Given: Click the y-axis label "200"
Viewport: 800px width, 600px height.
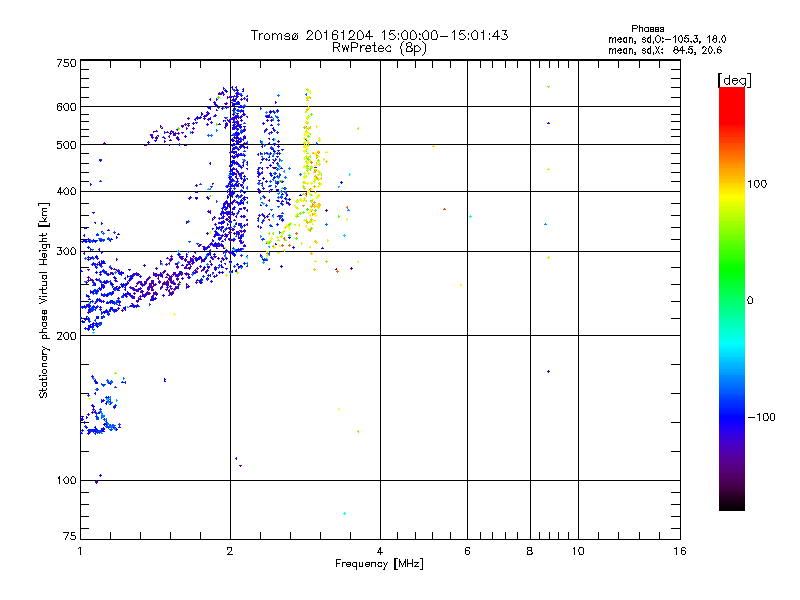Looking at the screenshot, I should coord(66,336).
